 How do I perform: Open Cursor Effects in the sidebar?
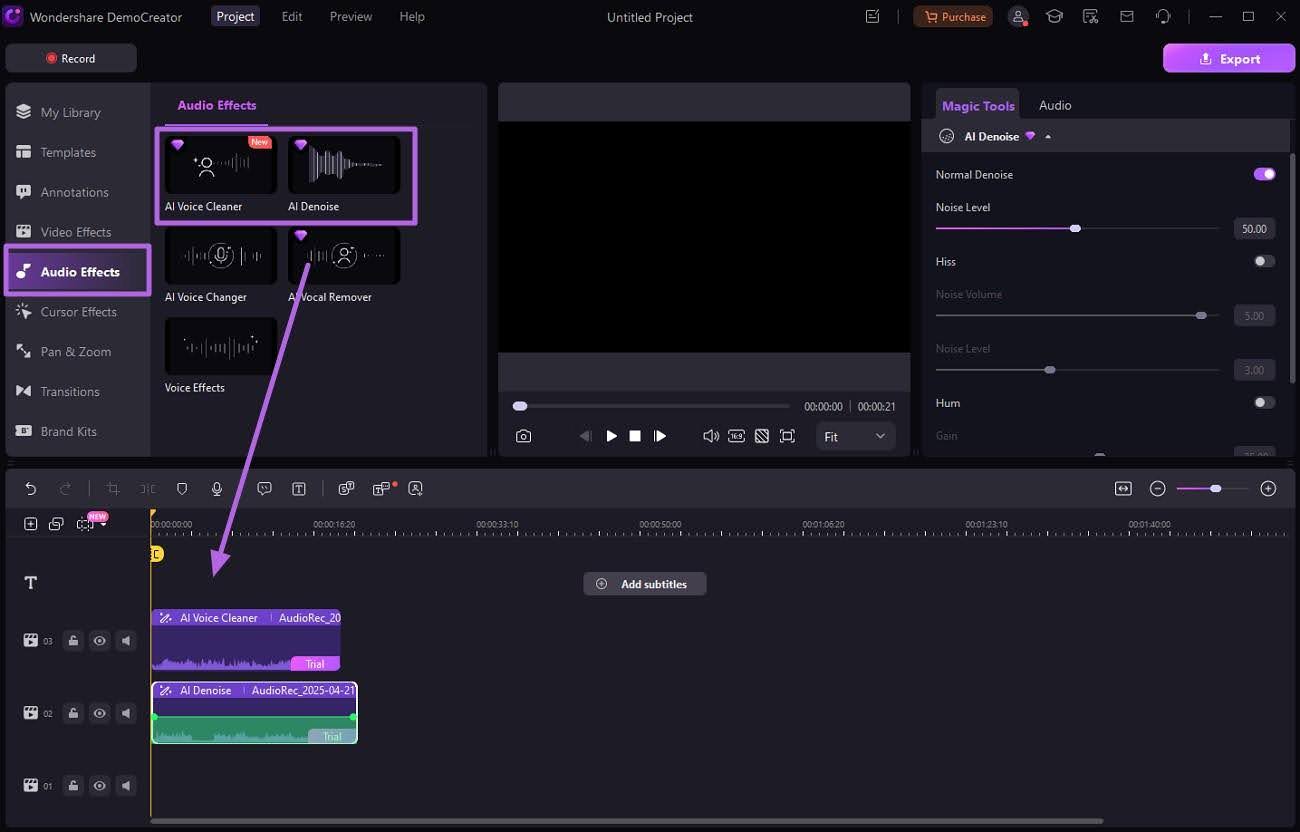pos(76,312)
